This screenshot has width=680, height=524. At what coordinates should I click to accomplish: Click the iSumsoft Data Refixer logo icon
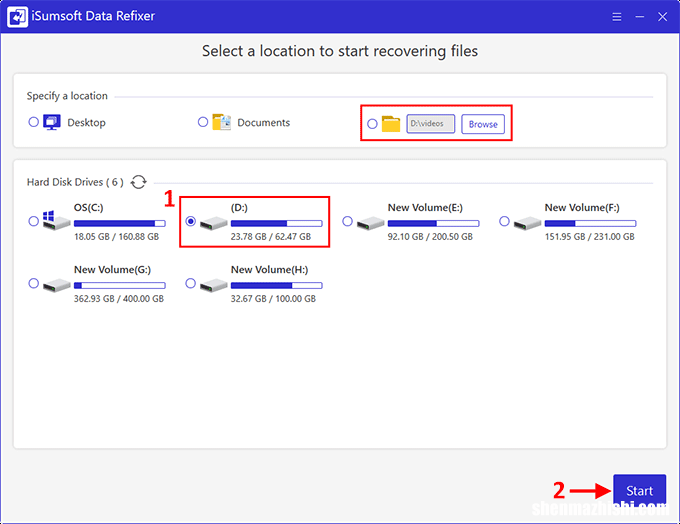(x=17, y=16)
